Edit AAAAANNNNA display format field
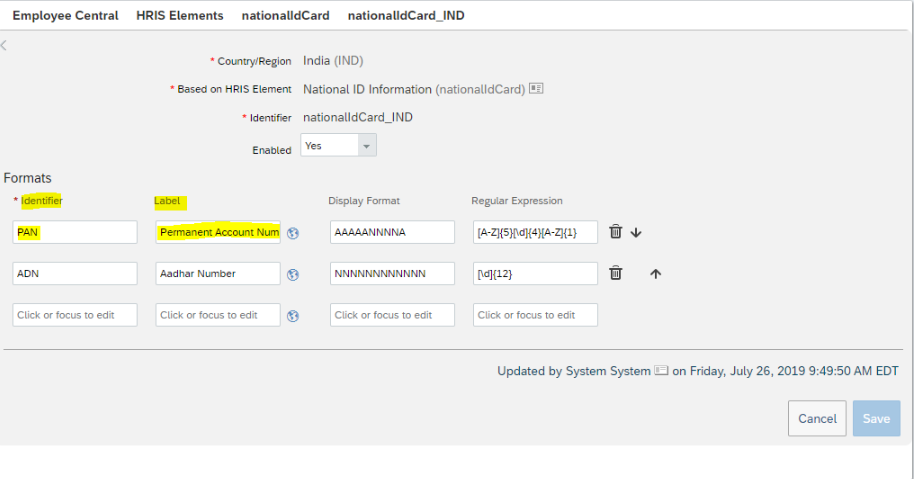914x479 pixels. click(392, 232)
